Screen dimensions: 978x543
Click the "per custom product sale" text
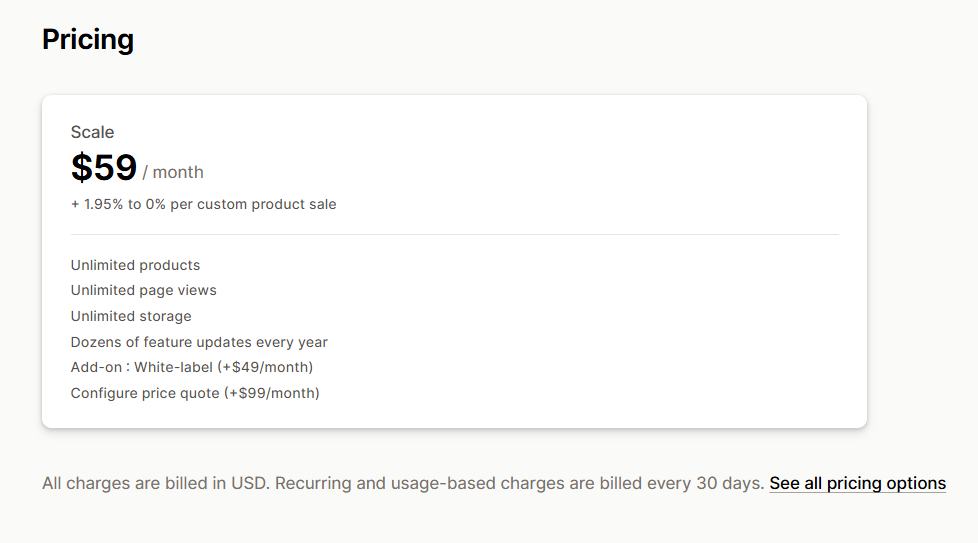[264, 204]
